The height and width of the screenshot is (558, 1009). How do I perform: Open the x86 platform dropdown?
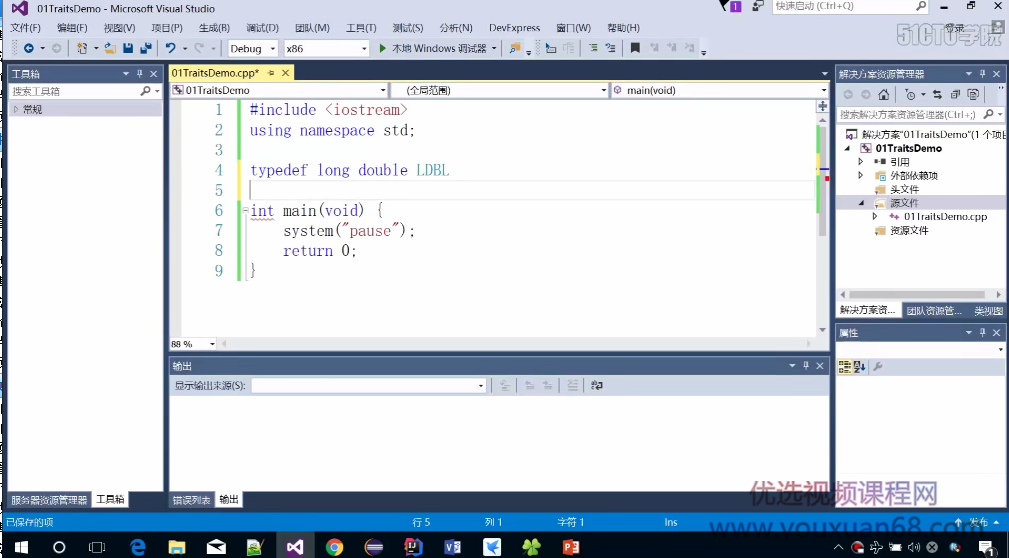point(326,48)
